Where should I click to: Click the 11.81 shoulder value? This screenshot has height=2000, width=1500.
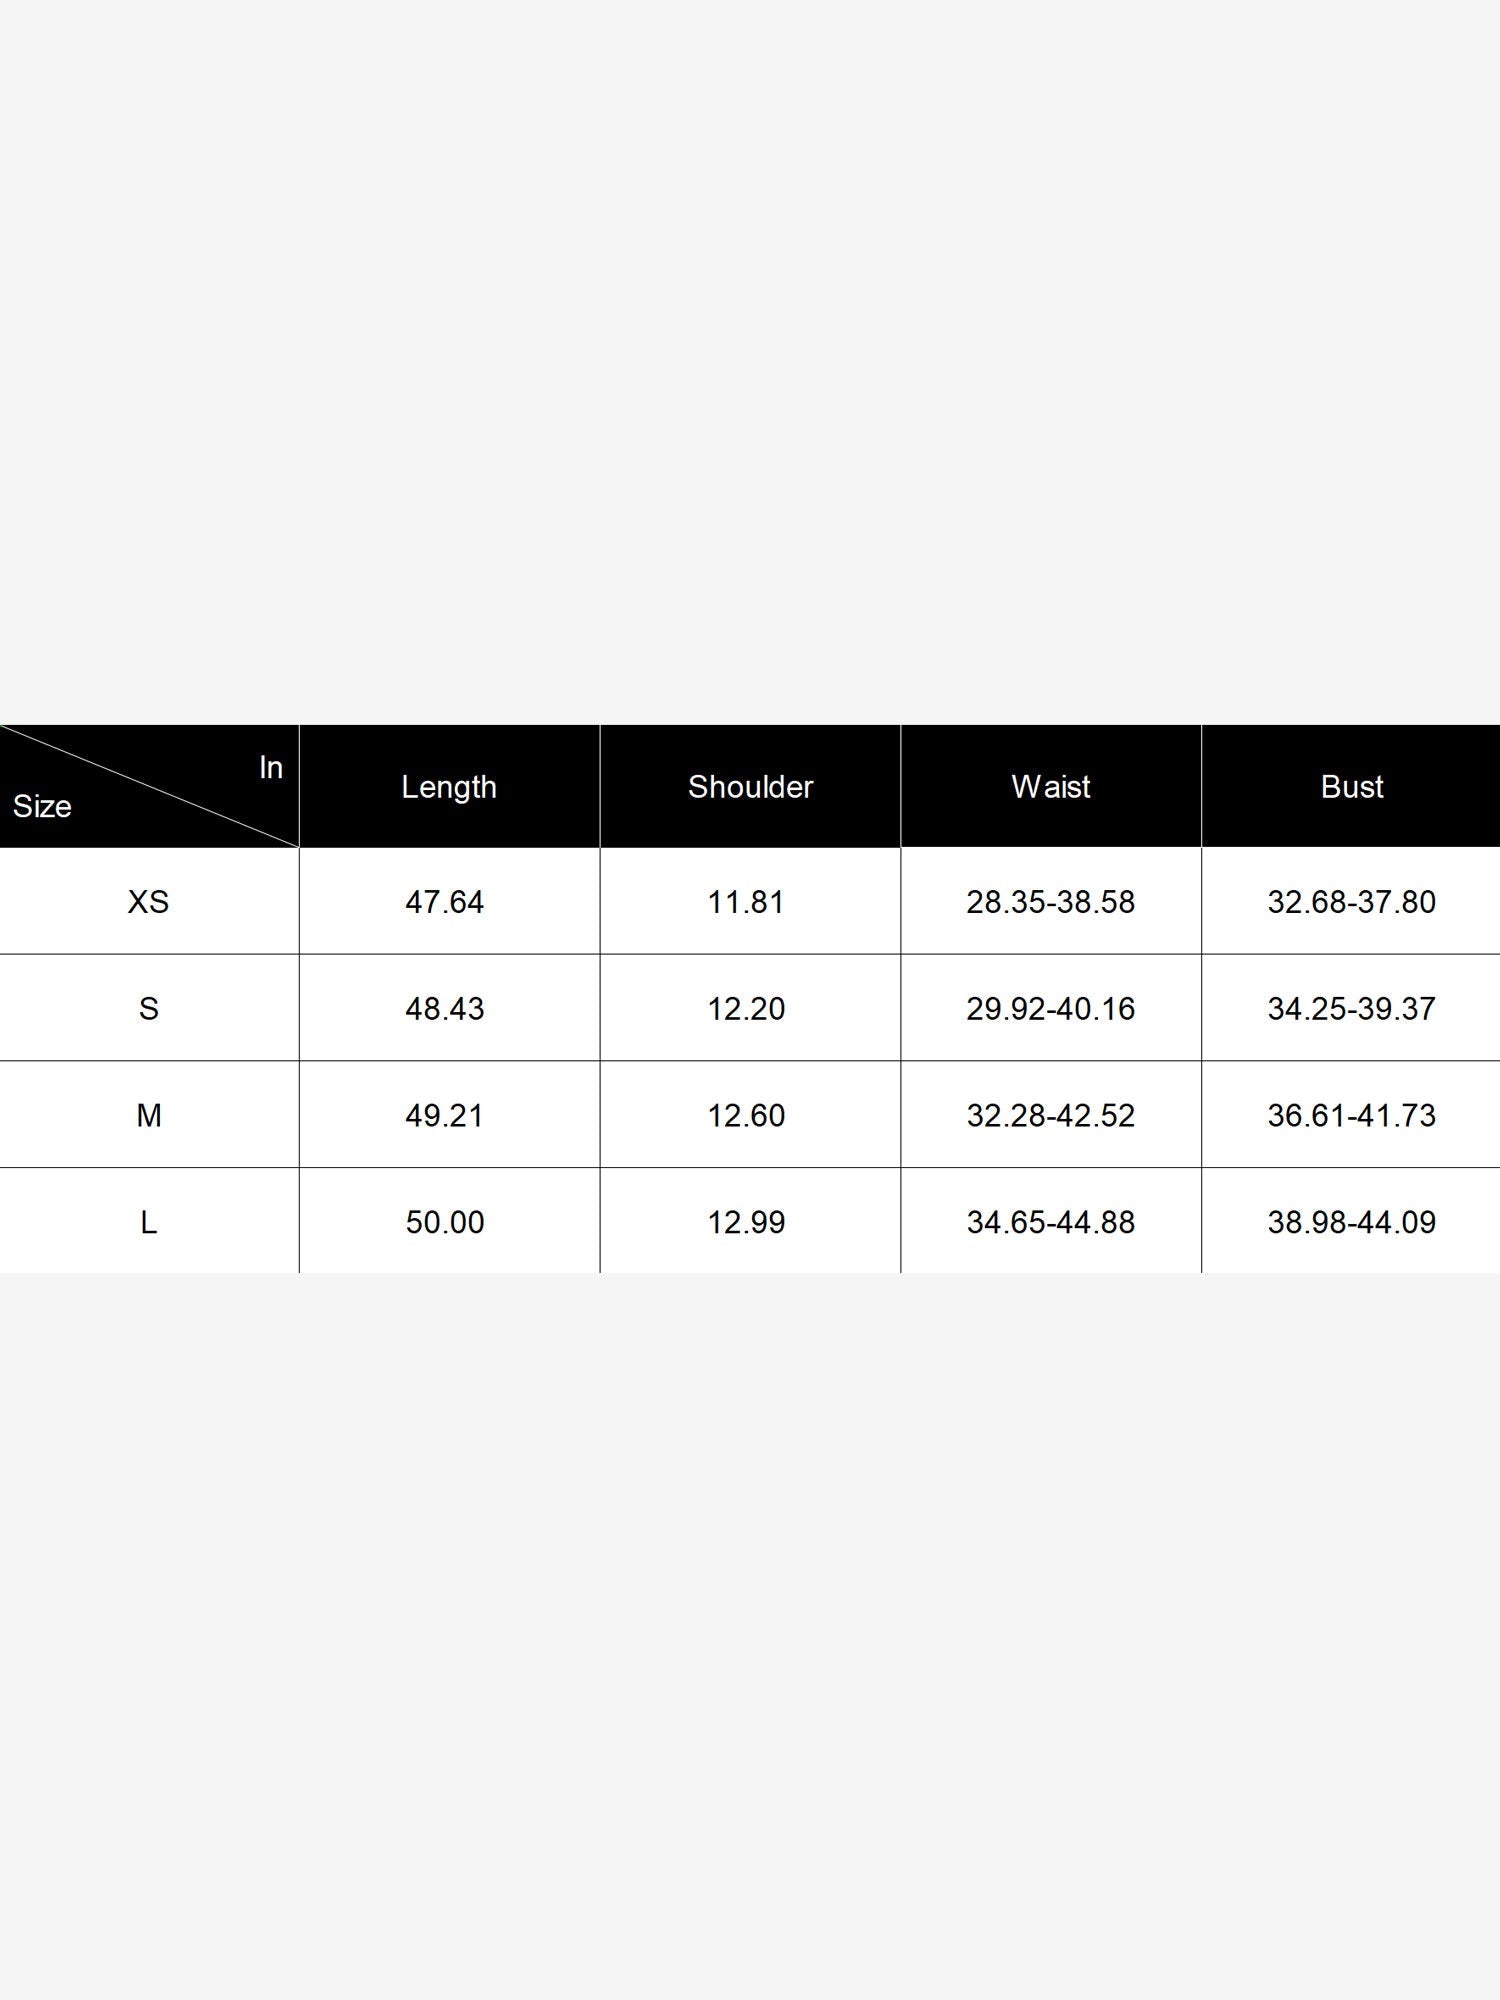click(x=746, y=902)
